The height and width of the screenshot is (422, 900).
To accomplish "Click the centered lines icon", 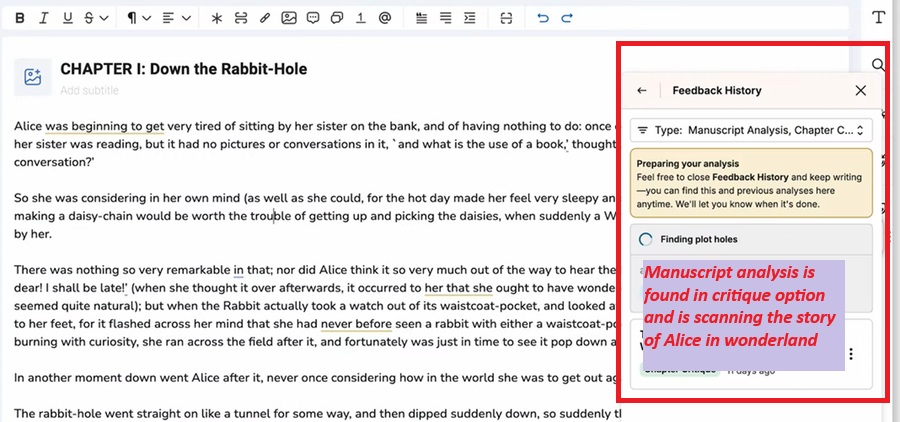I will [x=445, y=18].
